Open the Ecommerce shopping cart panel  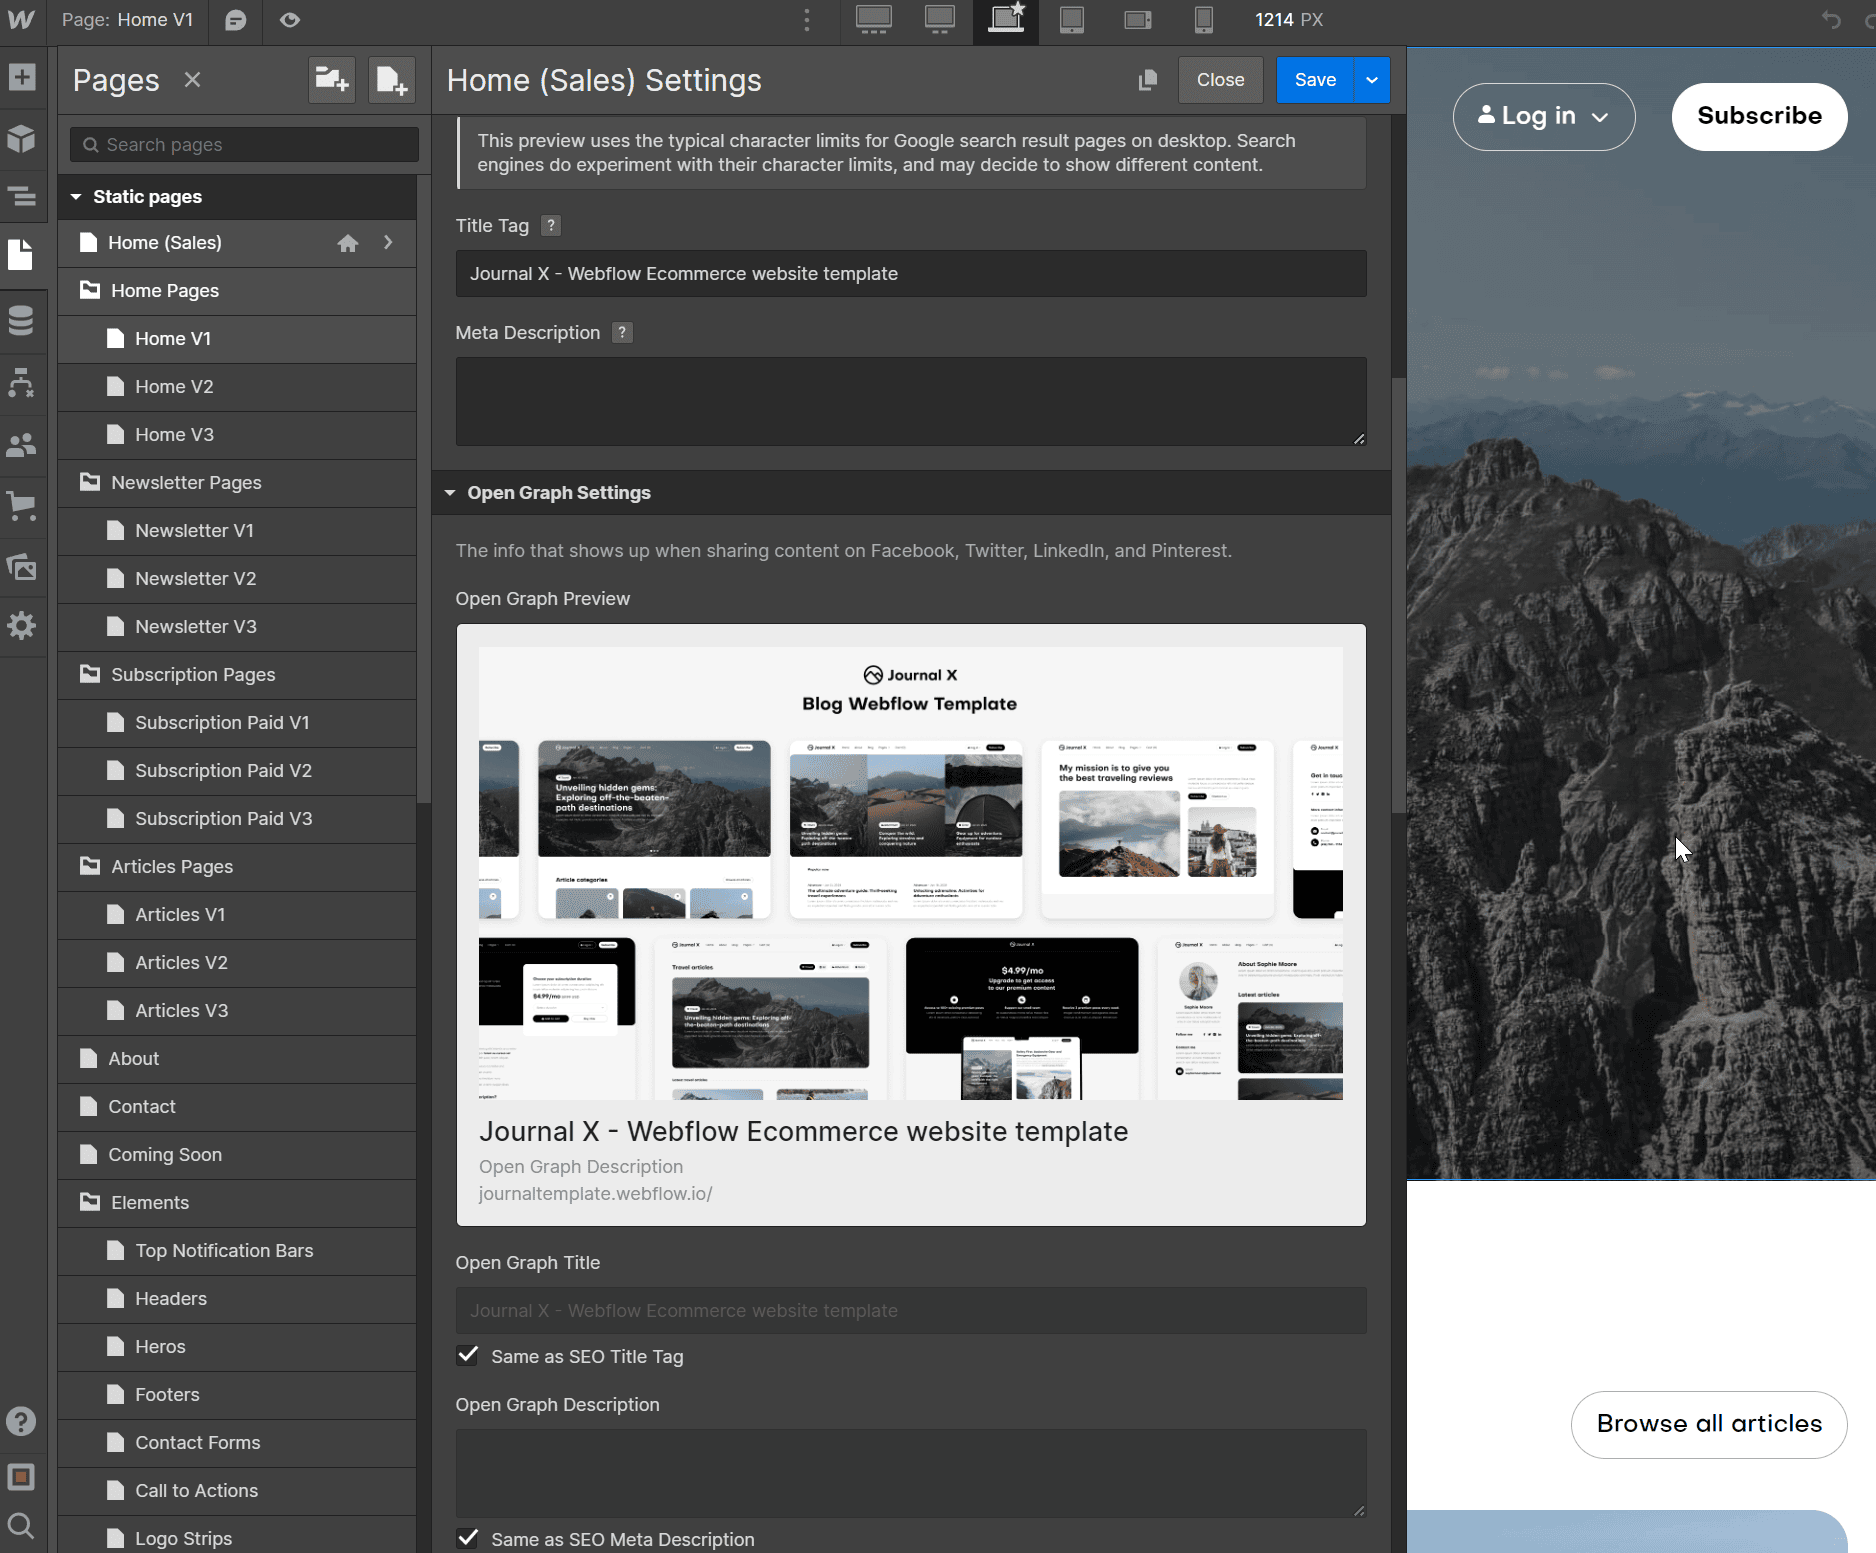click(x=22, y=505)
